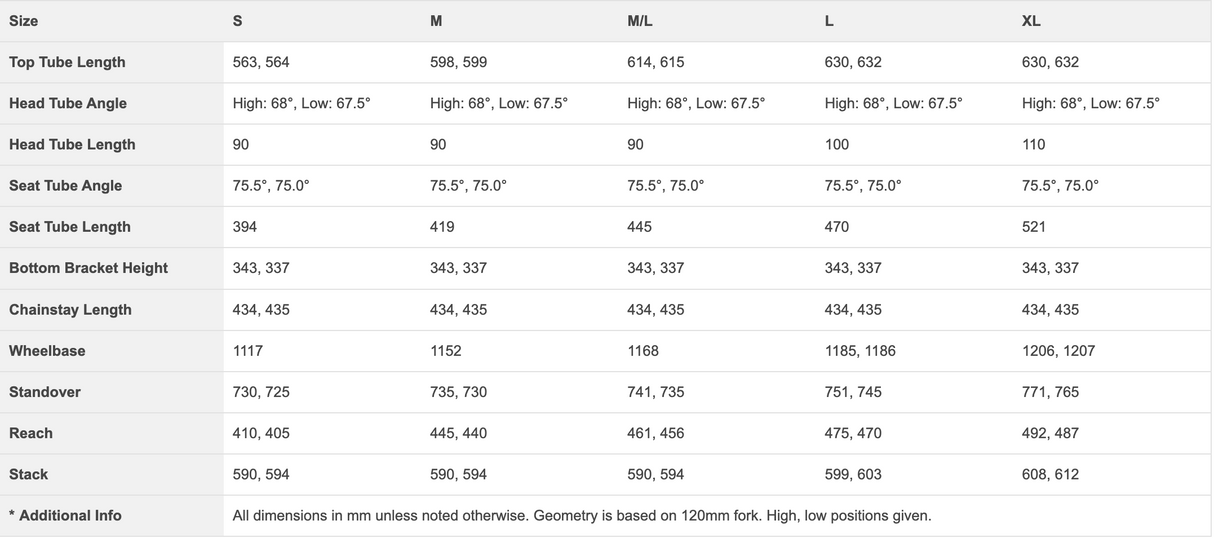Viewport: 1214px width, 538px height.
Task: Click the Wheelbase row label
Action: tap(47, 351)
